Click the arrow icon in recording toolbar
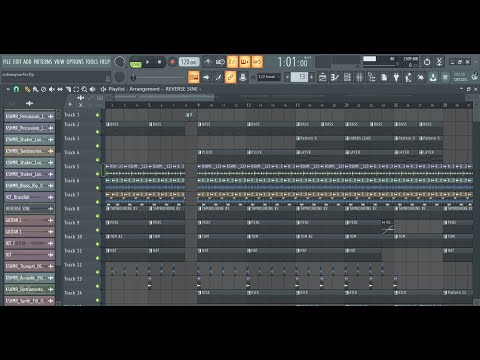 [x=206, y=77]
